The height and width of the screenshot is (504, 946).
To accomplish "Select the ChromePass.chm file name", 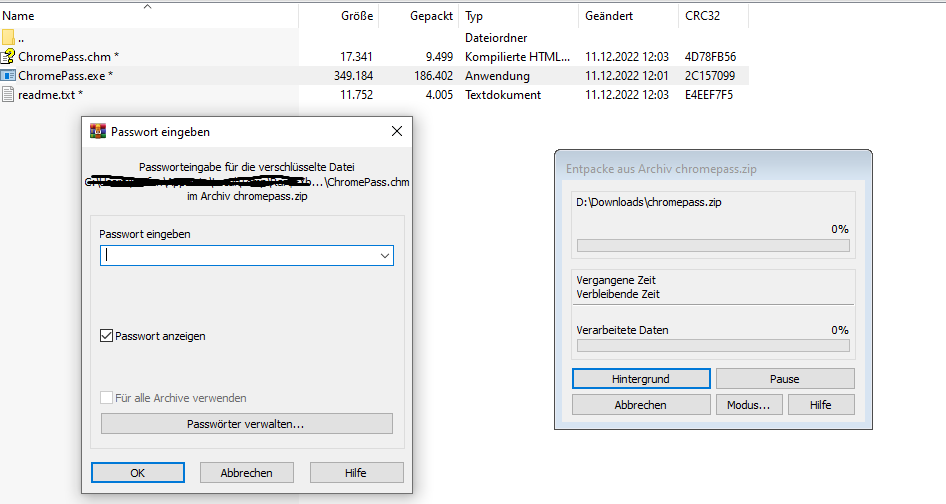I will click(x=68, y=57).
